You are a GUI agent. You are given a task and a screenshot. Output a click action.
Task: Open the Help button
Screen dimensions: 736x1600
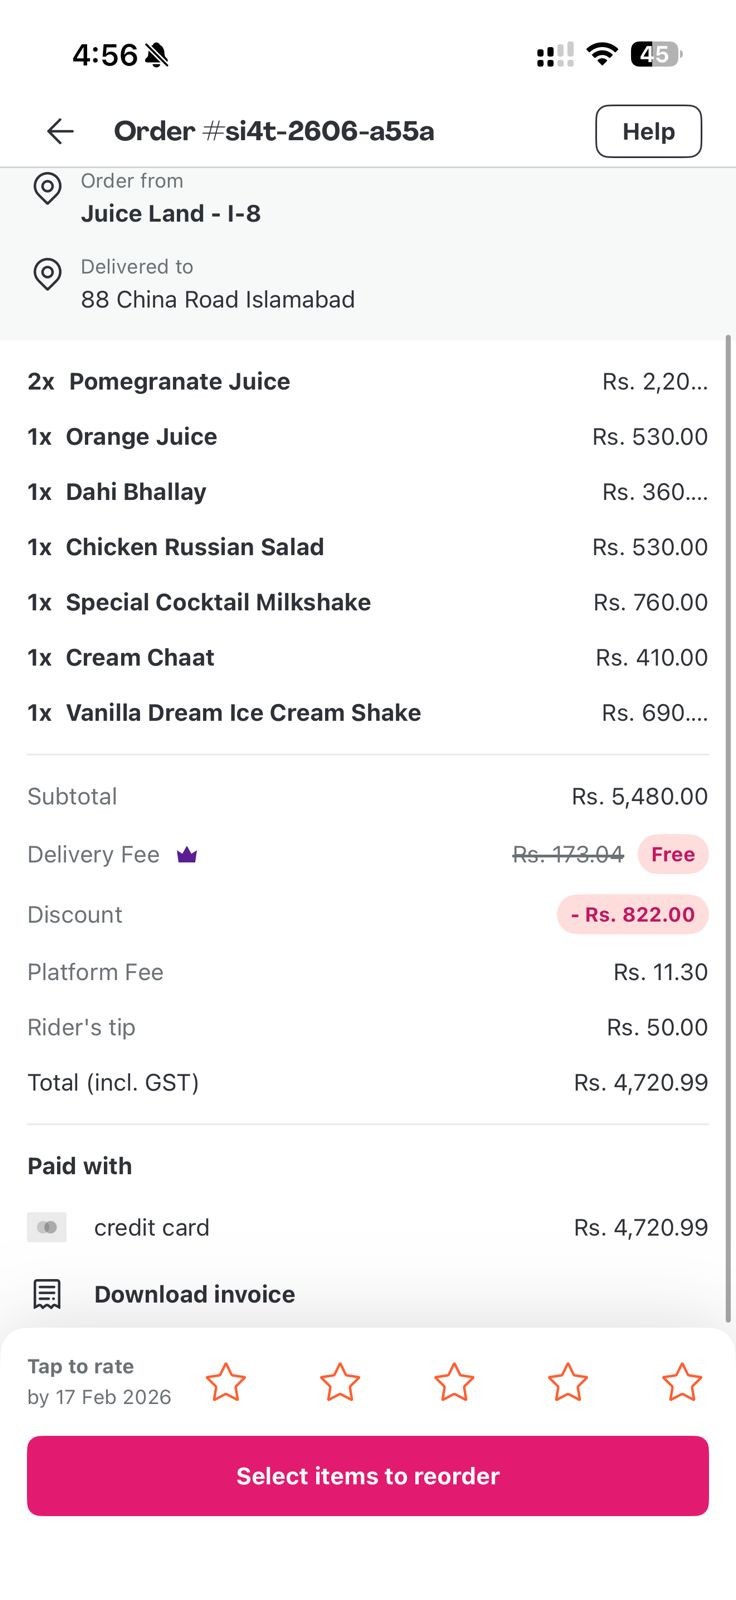[x=648, y=131]
